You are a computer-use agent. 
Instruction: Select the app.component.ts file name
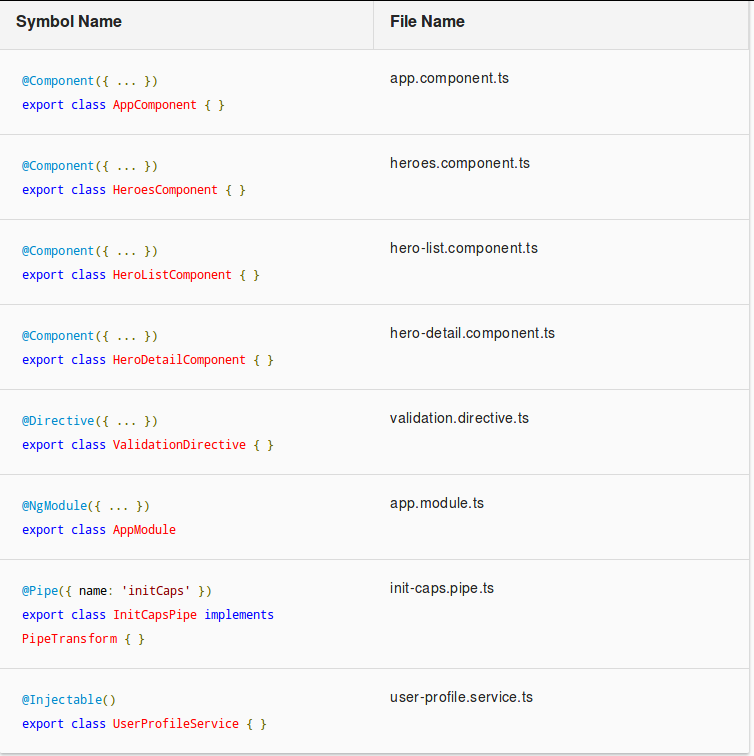449,78
